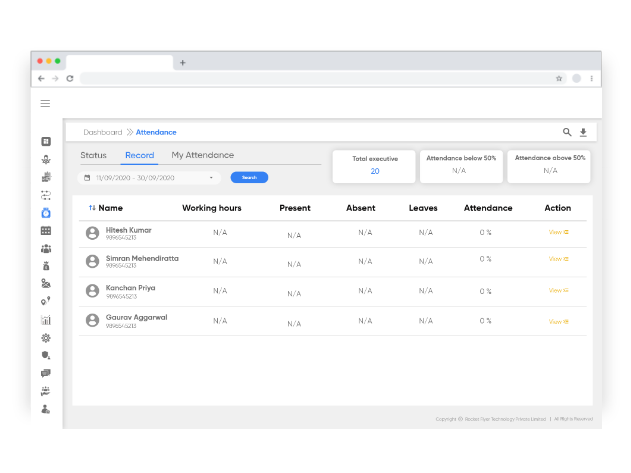Click the download icon

[583, 132]
